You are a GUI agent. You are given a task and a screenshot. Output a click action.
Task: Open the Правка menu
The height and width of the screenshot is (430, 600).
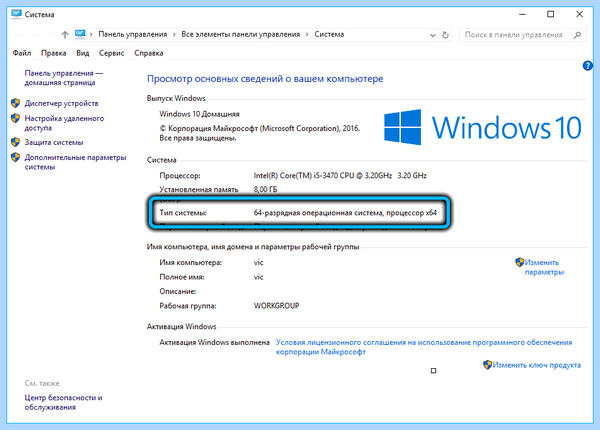54,53
